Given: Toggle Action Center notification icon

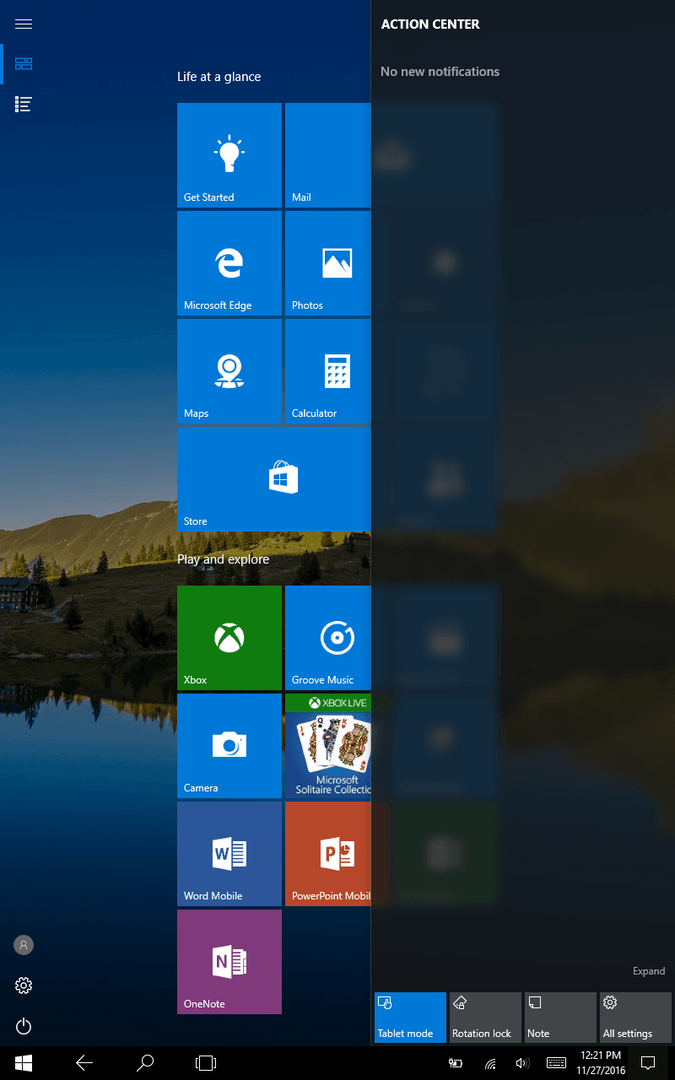Looking at the screenshot, I should click(x=648, y=1063).
